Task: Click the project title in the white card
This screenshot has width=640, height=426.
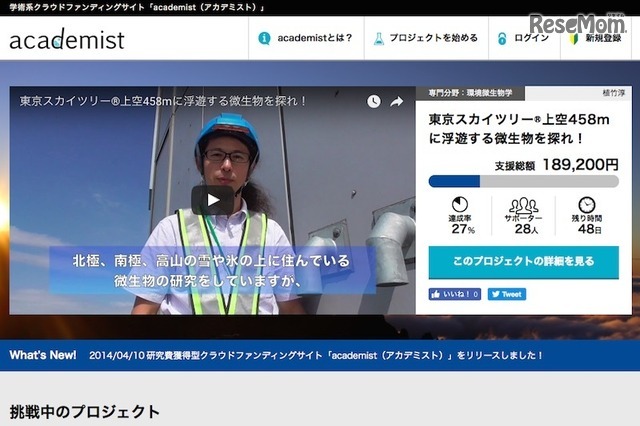Action: [x=519, y=129]
